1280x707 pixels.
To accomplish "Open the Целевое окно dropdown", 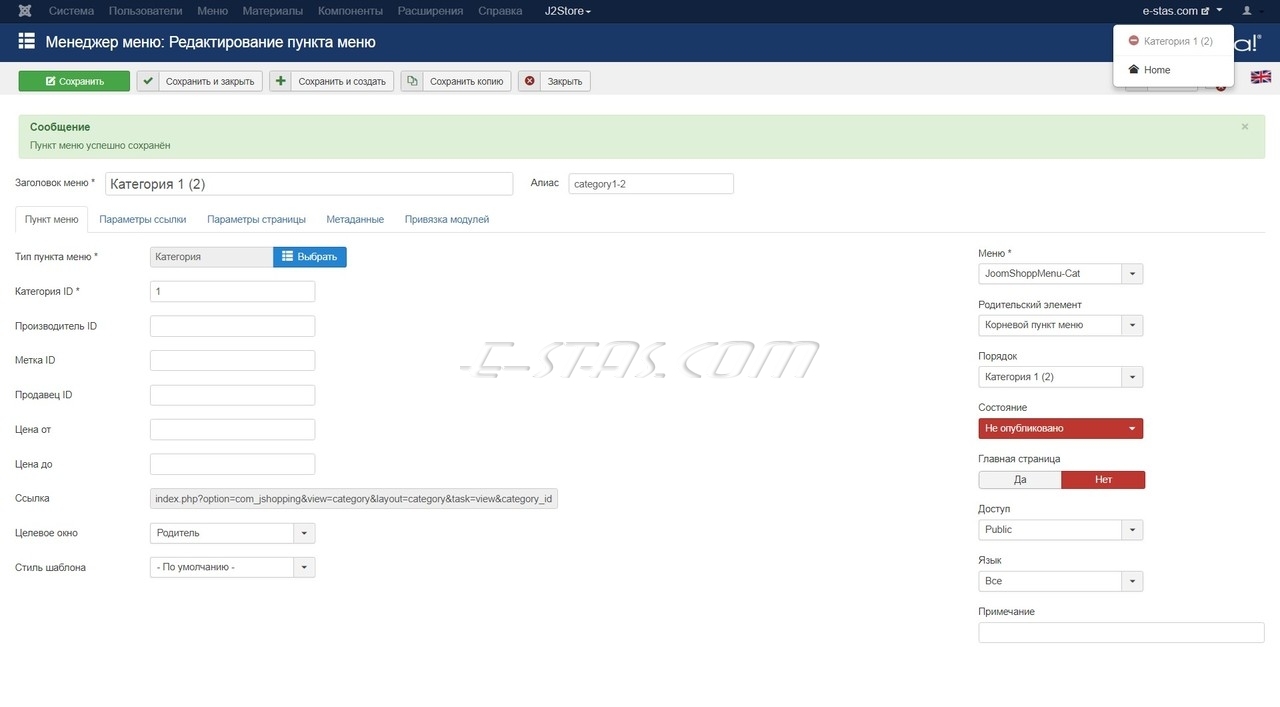I will pyautogui.click(x=232, y=533).
